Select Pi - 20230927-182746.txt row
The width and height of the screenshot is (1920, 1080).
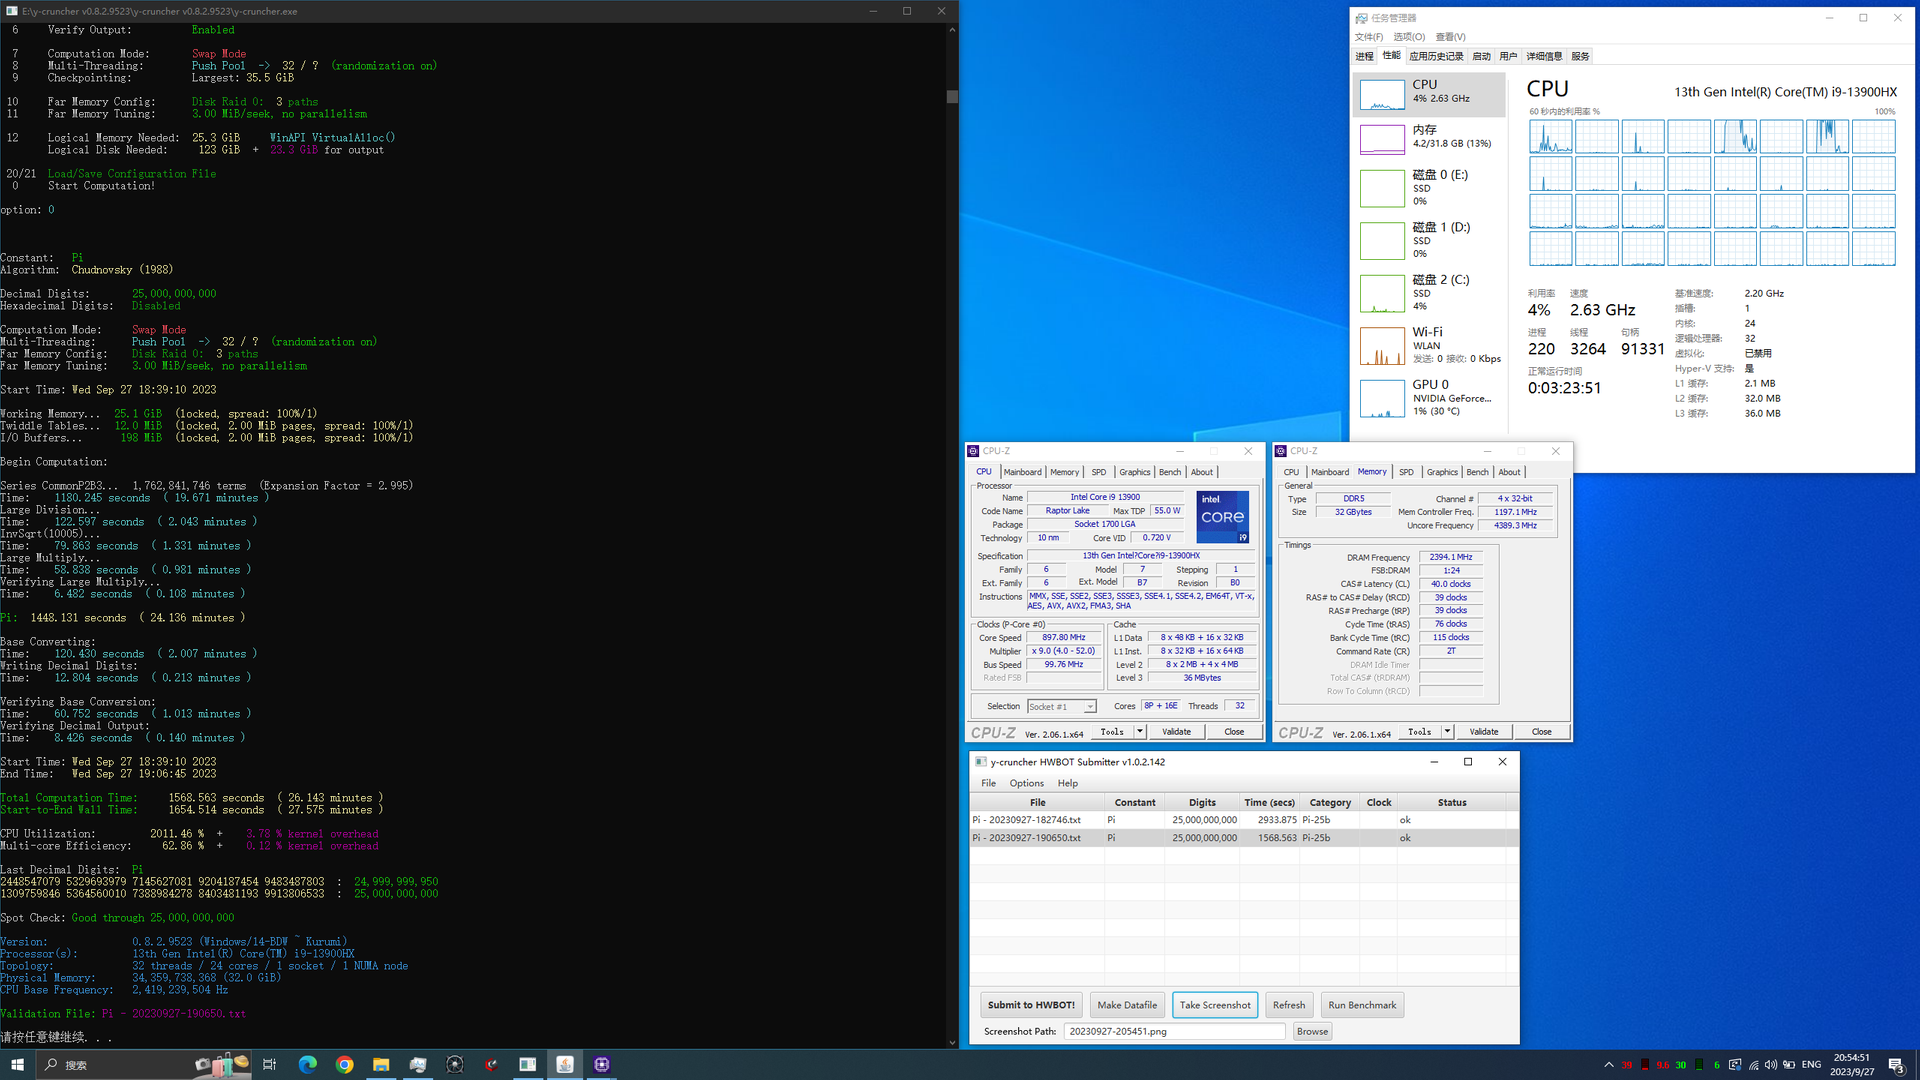click(x=1243, y=820)
